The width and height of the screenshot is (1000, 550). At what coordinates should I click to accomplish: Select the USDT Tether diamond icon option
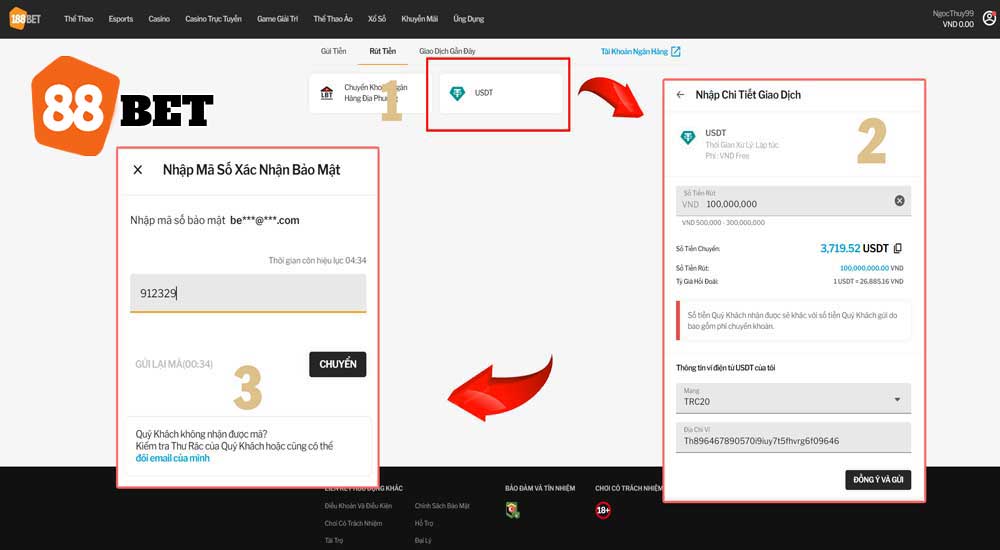(457, 93)
